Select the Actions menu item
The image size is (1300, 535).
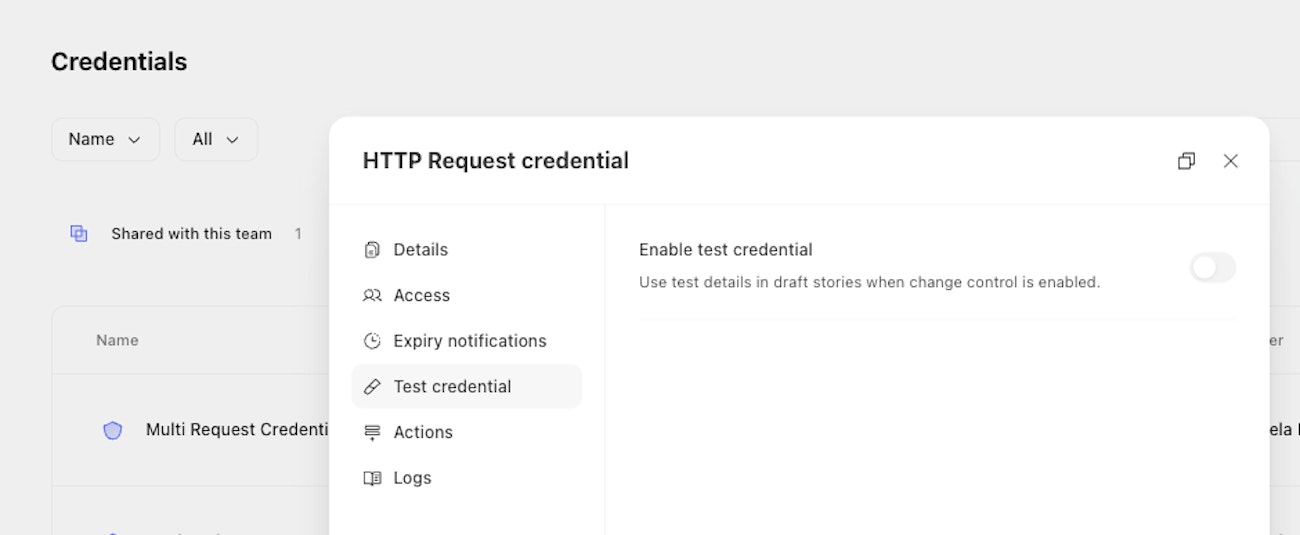423,433
